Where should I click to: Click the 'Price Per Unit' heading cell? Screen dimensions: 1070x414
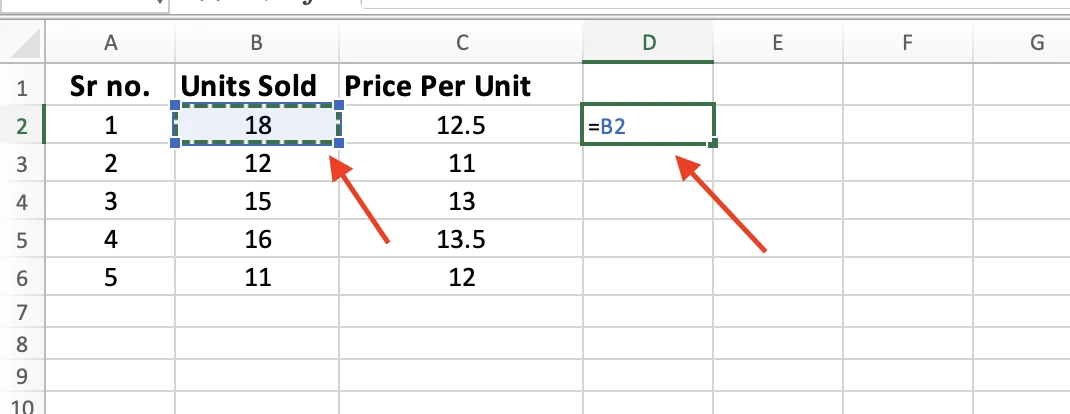coord(461,86)
